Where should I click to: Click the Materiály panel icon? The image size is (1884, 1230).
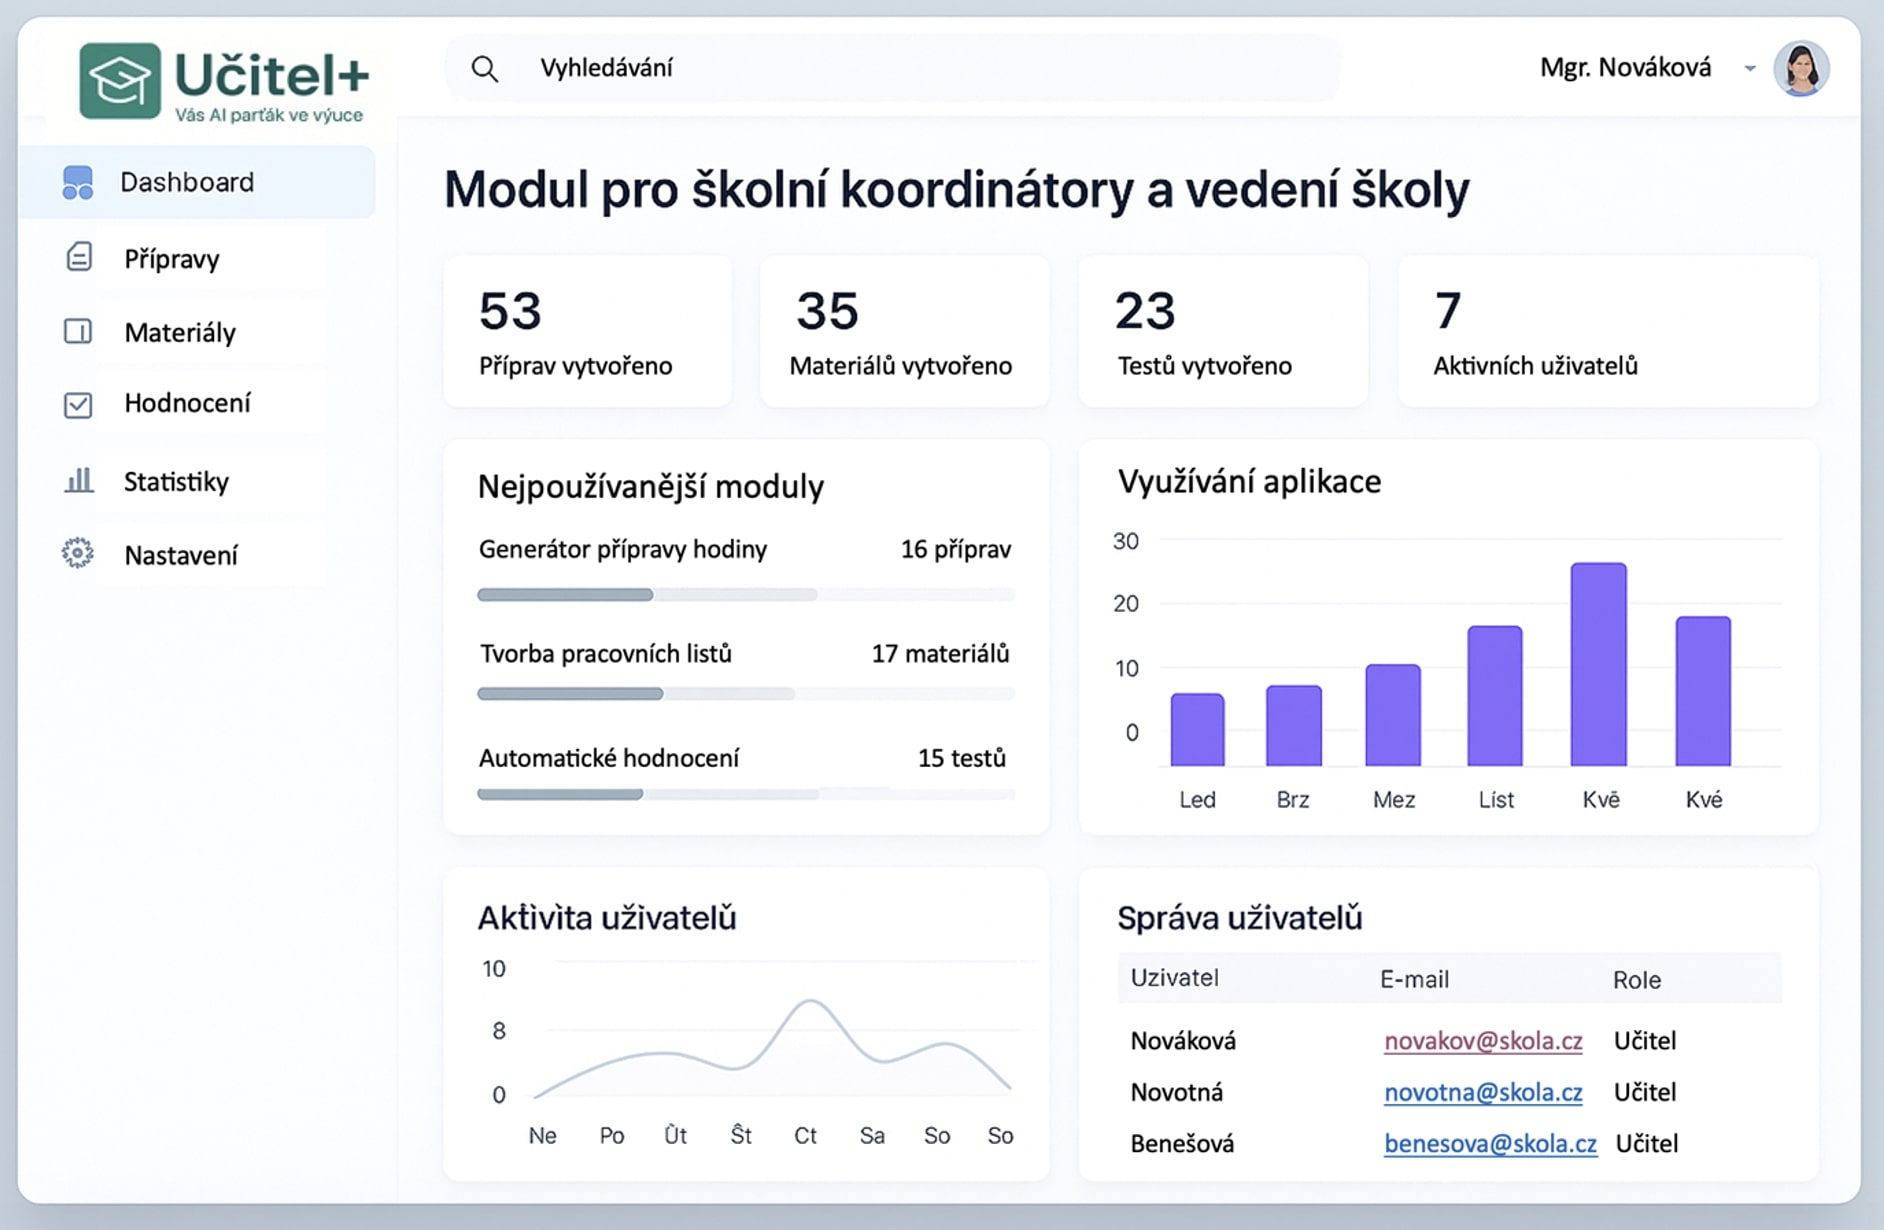[x=78, y=332]
